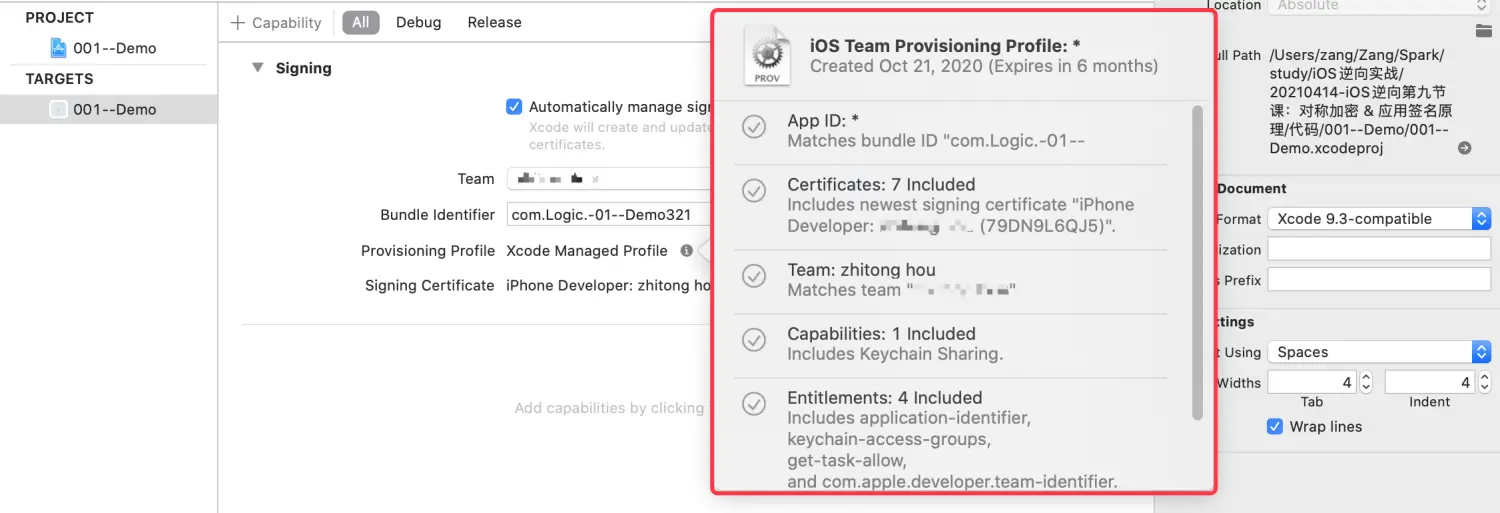
Task: Open the Location Absolute dropdown
Action: point(1379,5)
